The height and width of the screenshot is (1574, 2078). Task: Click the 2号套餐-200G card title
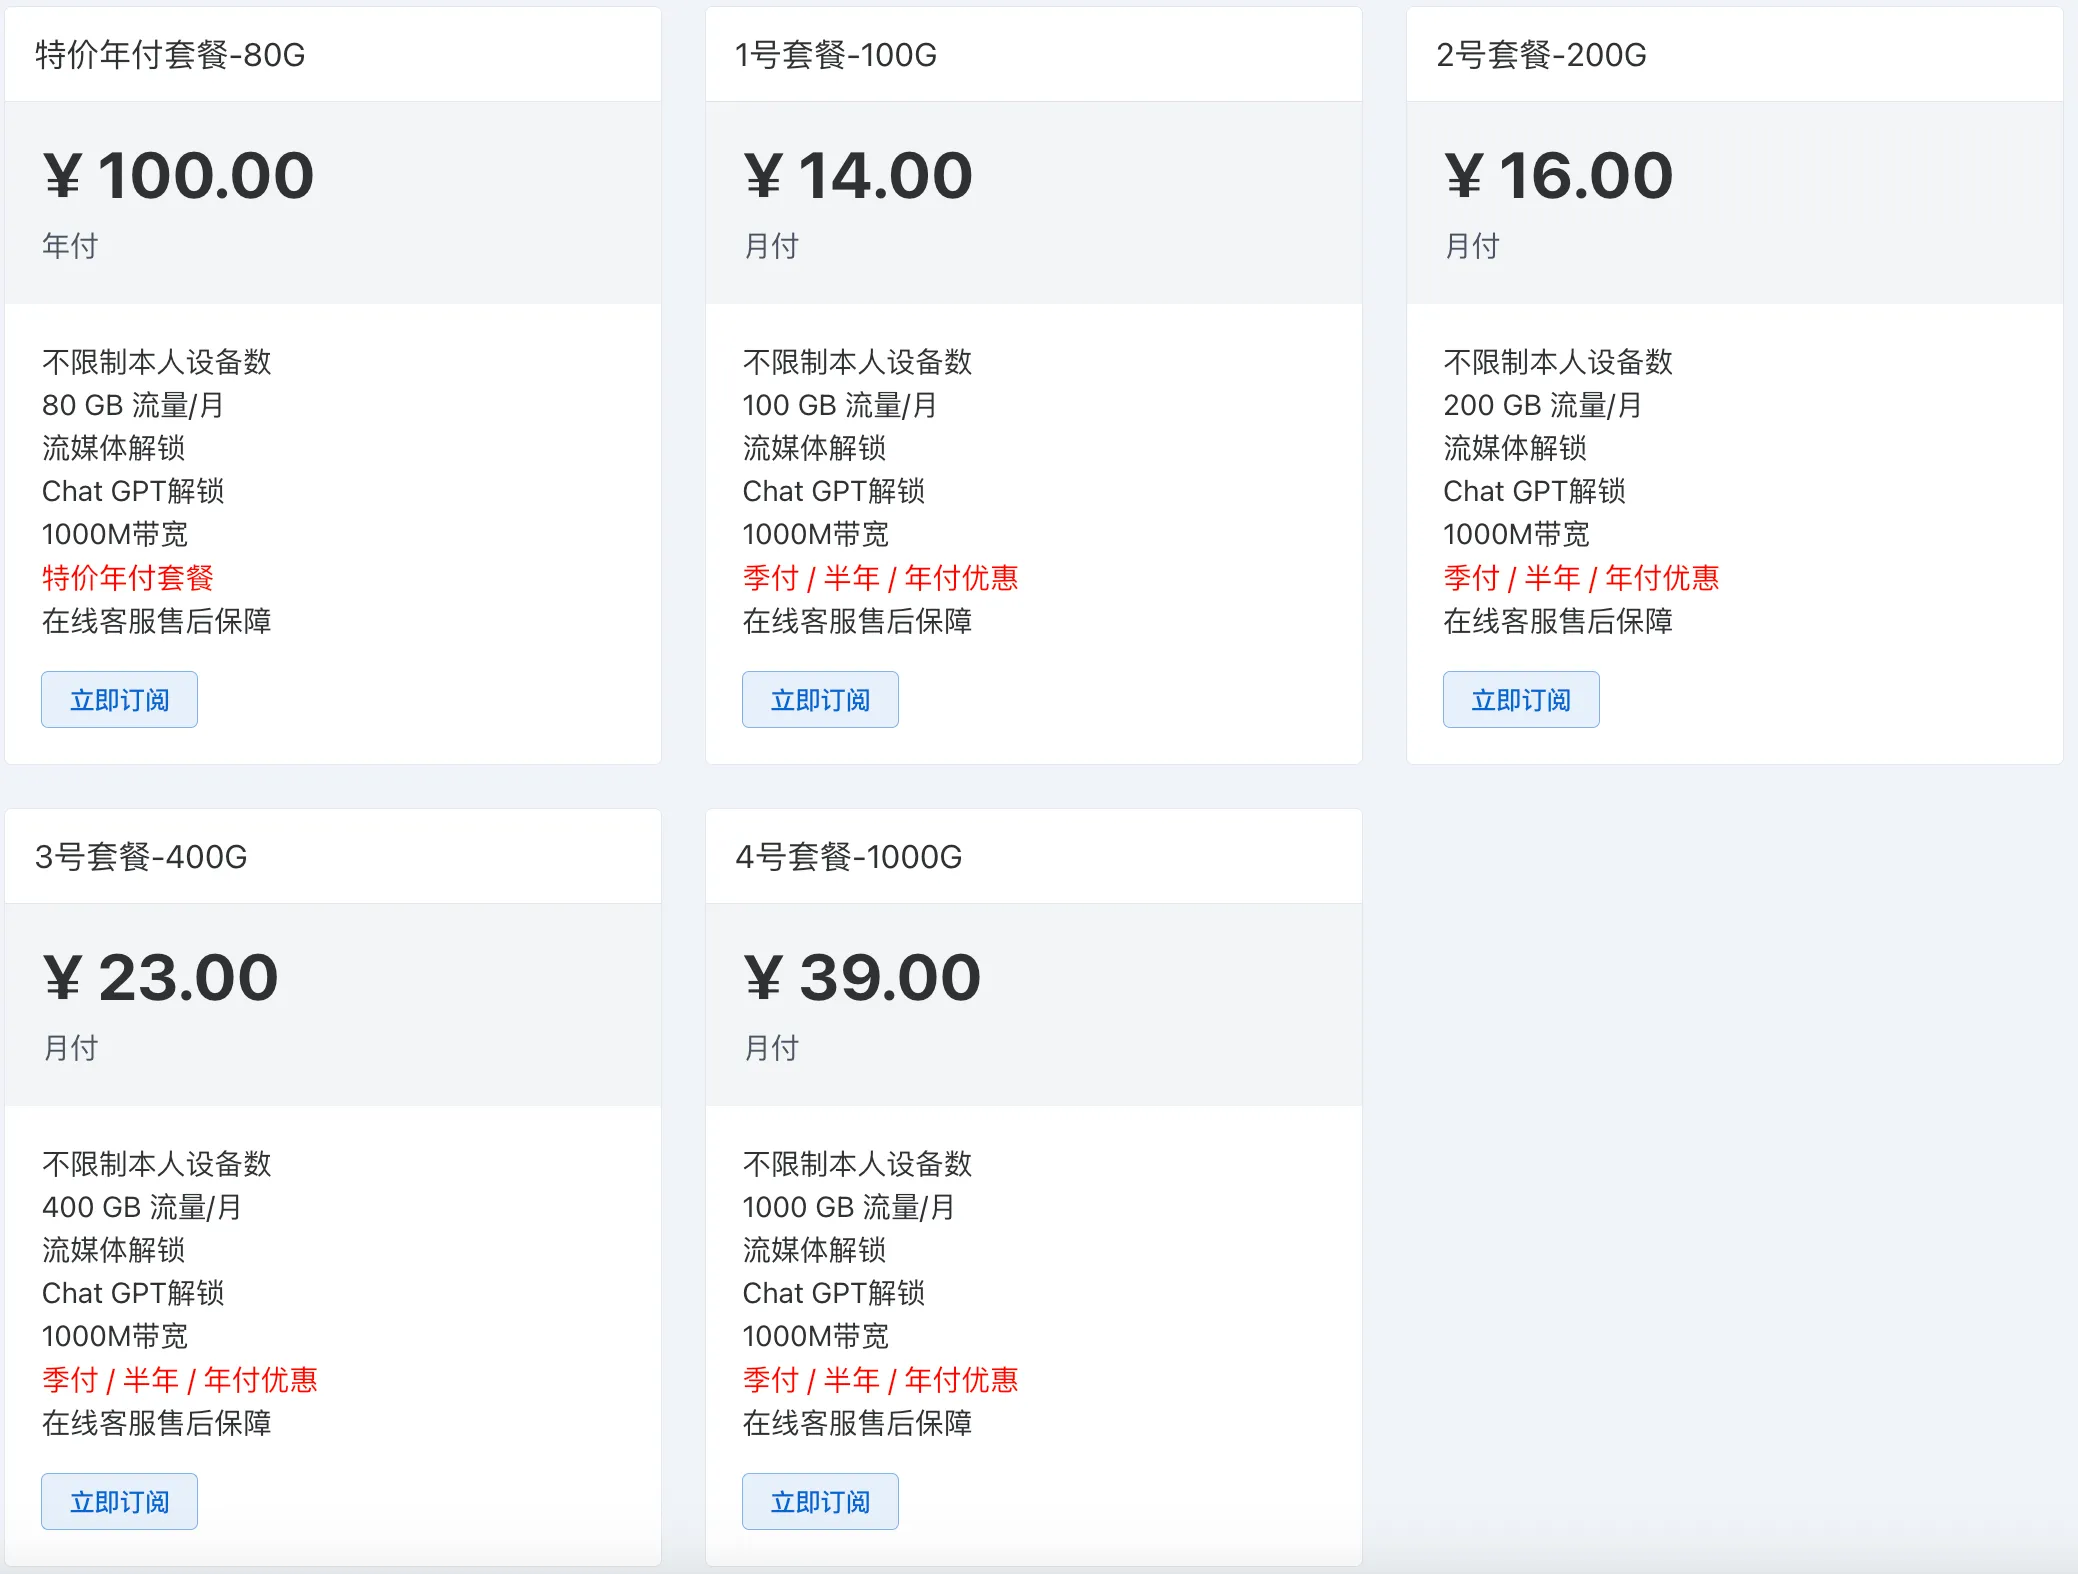click(1541, 55)
